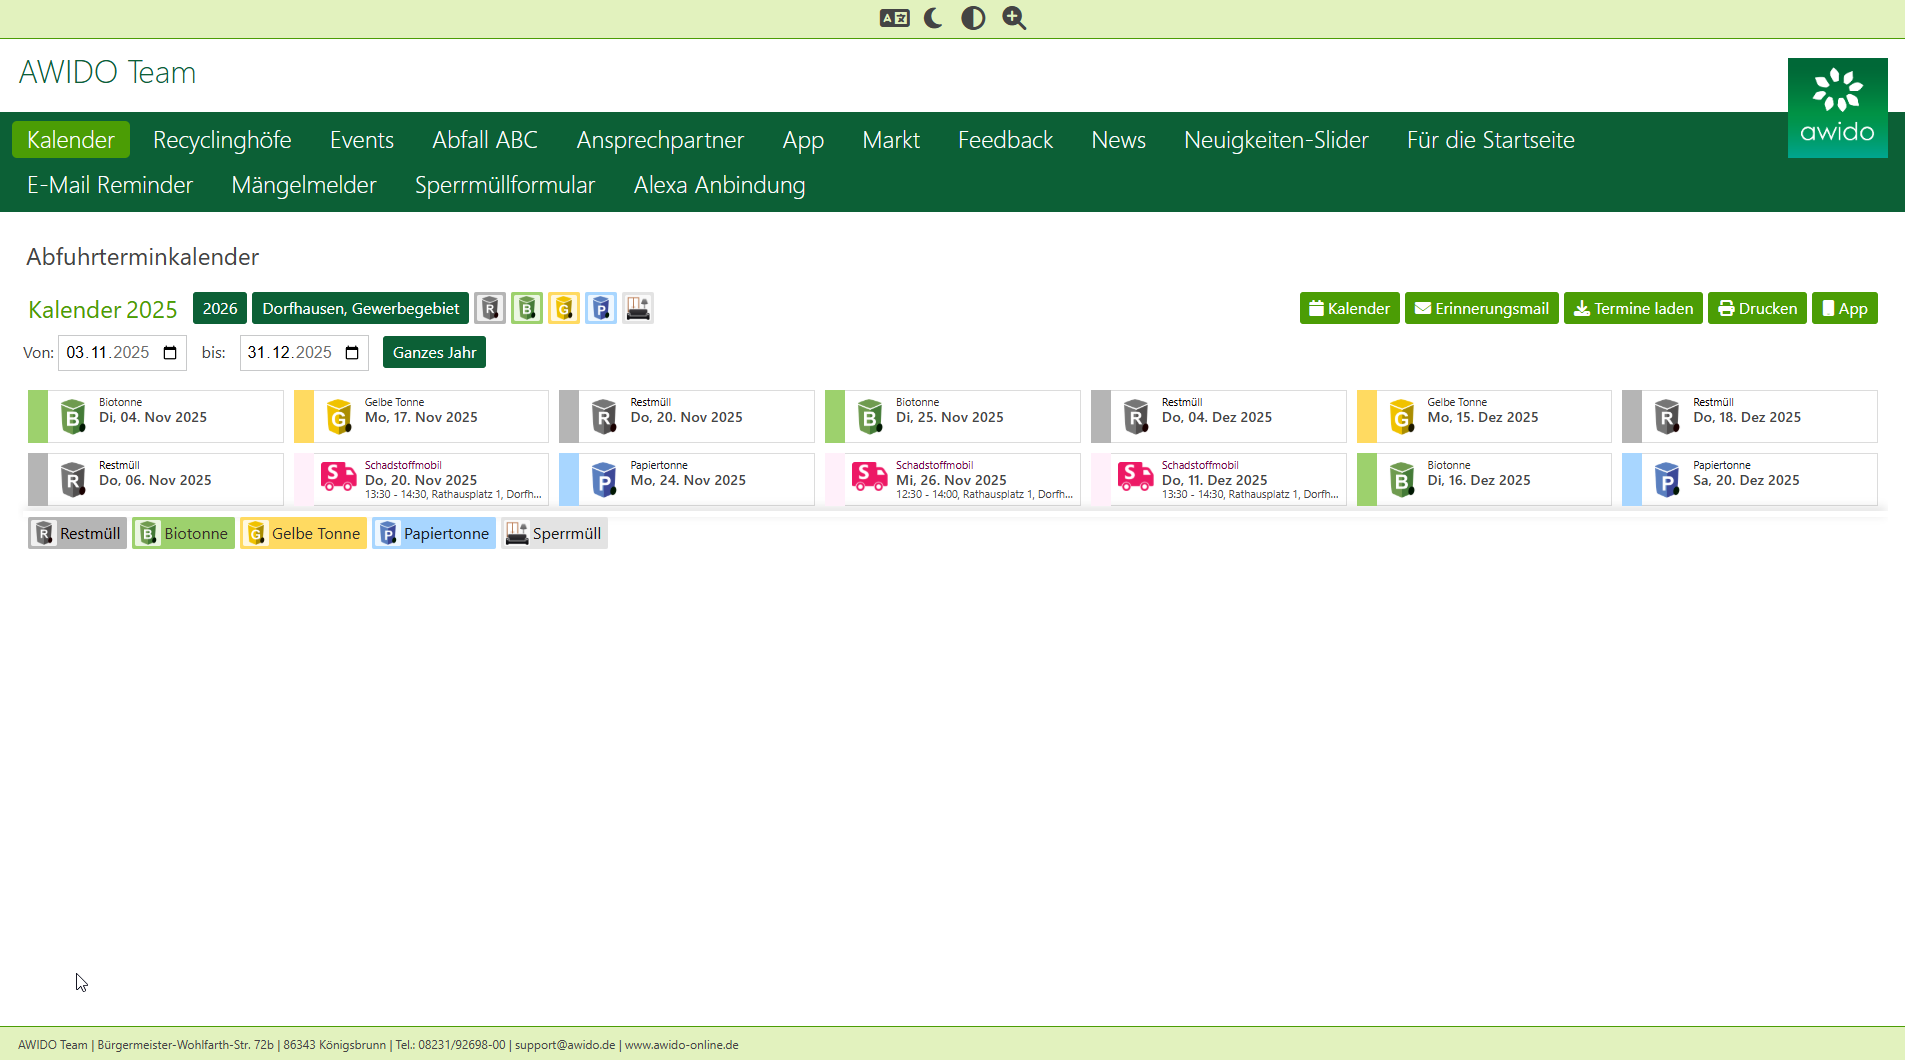Toggle the Papiertonne filter icon beside location
The height and width of the screenshot is (1060, 1905).
point(601,309)
